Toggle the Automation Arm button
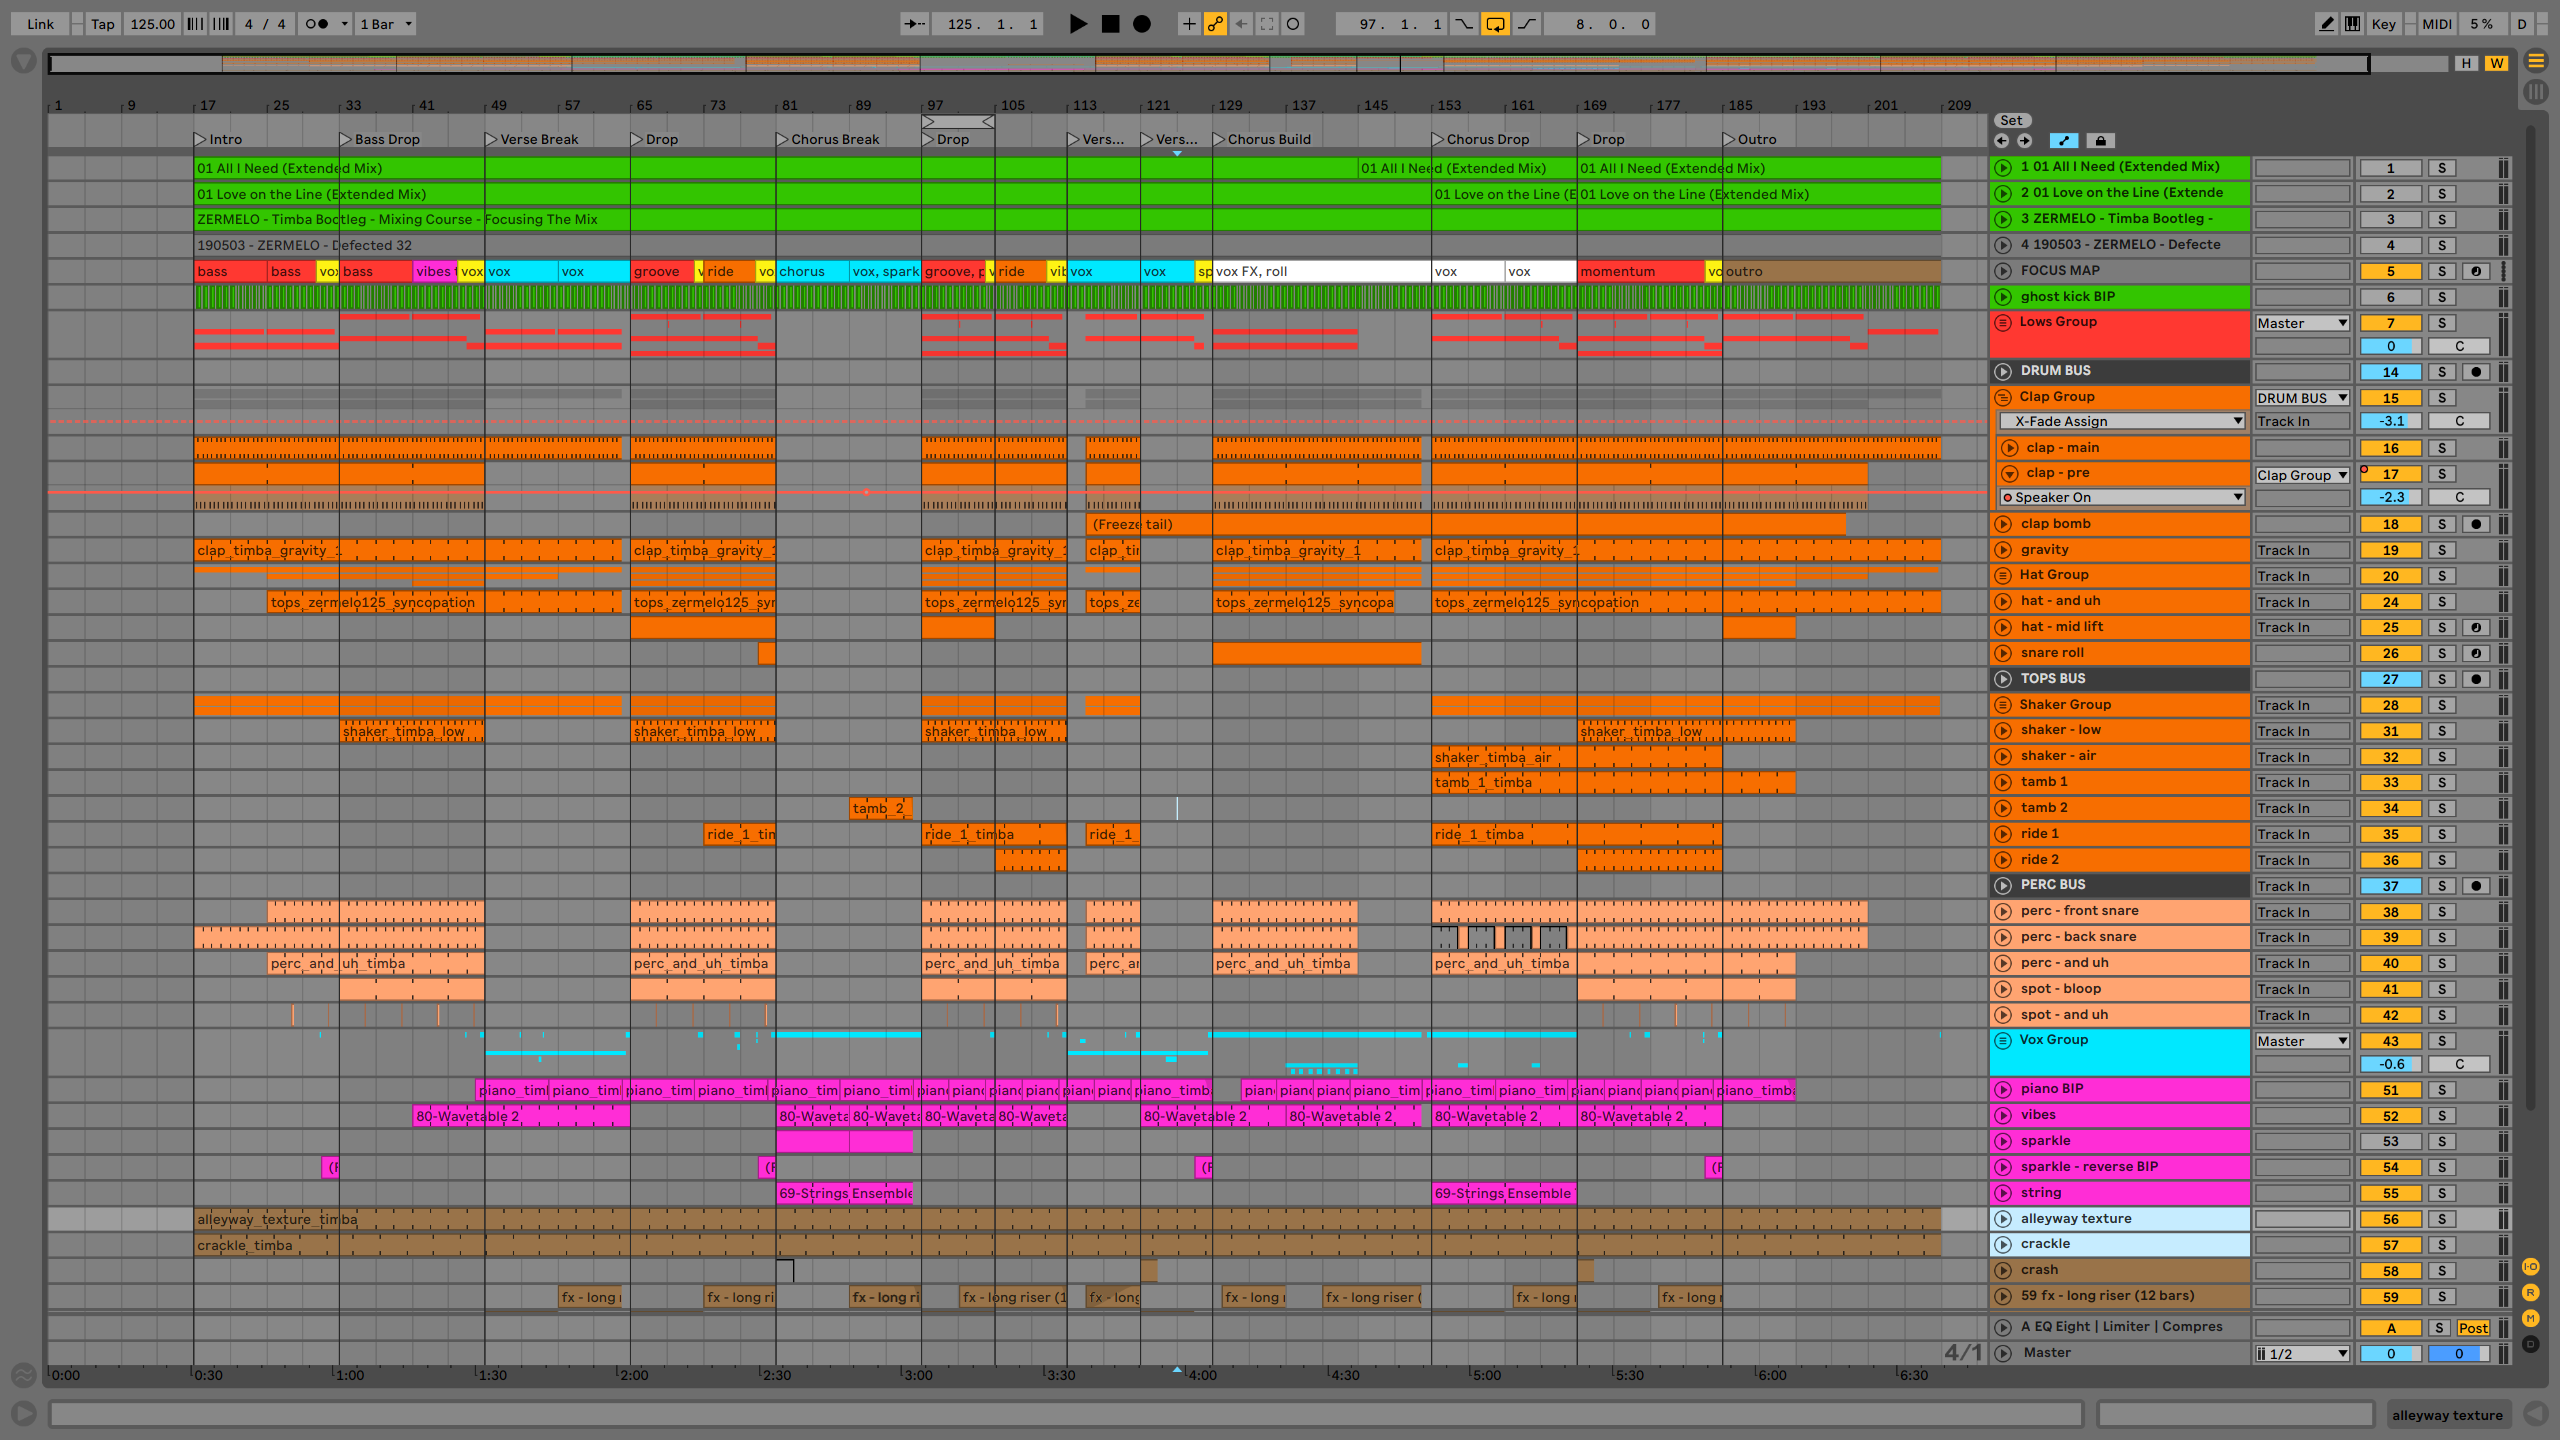The width and height of the screenshot is (2560, 1440). [1215, 24]
